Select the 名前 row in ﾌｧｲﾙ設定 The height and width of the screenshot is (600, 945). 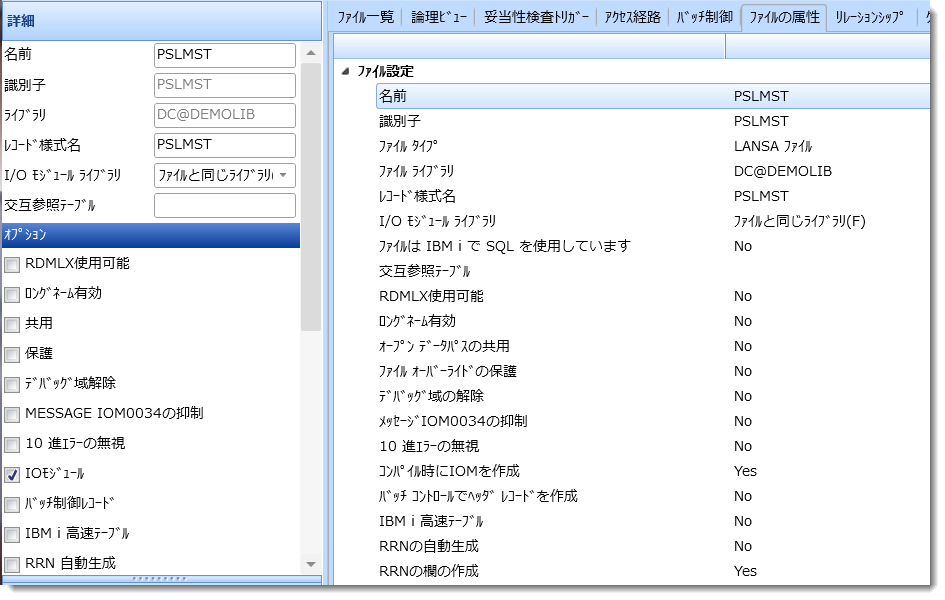[653, 96]
